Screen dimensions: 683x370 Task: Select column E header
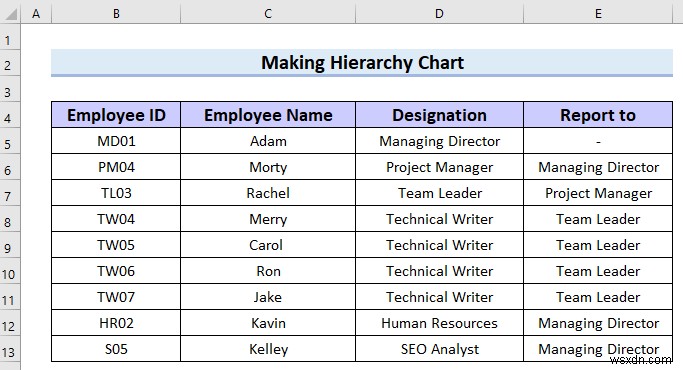pyautogui.click(x=598, y=14)
